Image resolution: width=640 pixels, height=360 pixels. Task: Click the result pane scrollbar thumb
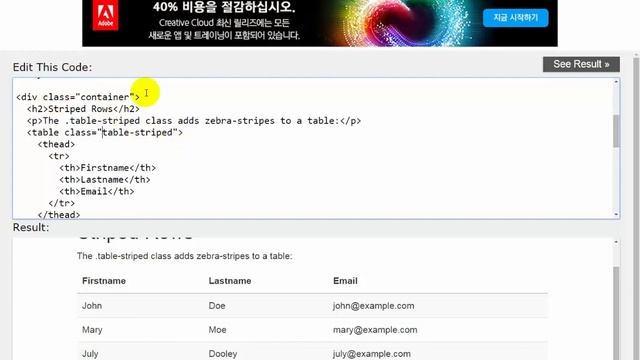[x=616, y=313]
